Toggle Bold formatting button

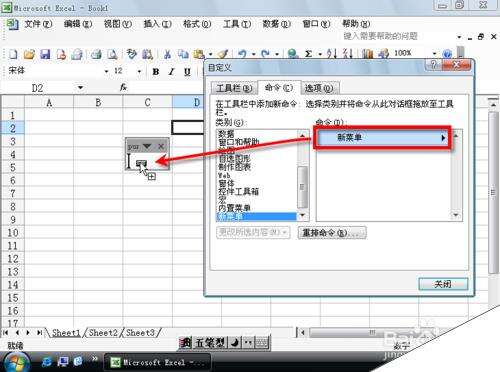pos(155,72)
